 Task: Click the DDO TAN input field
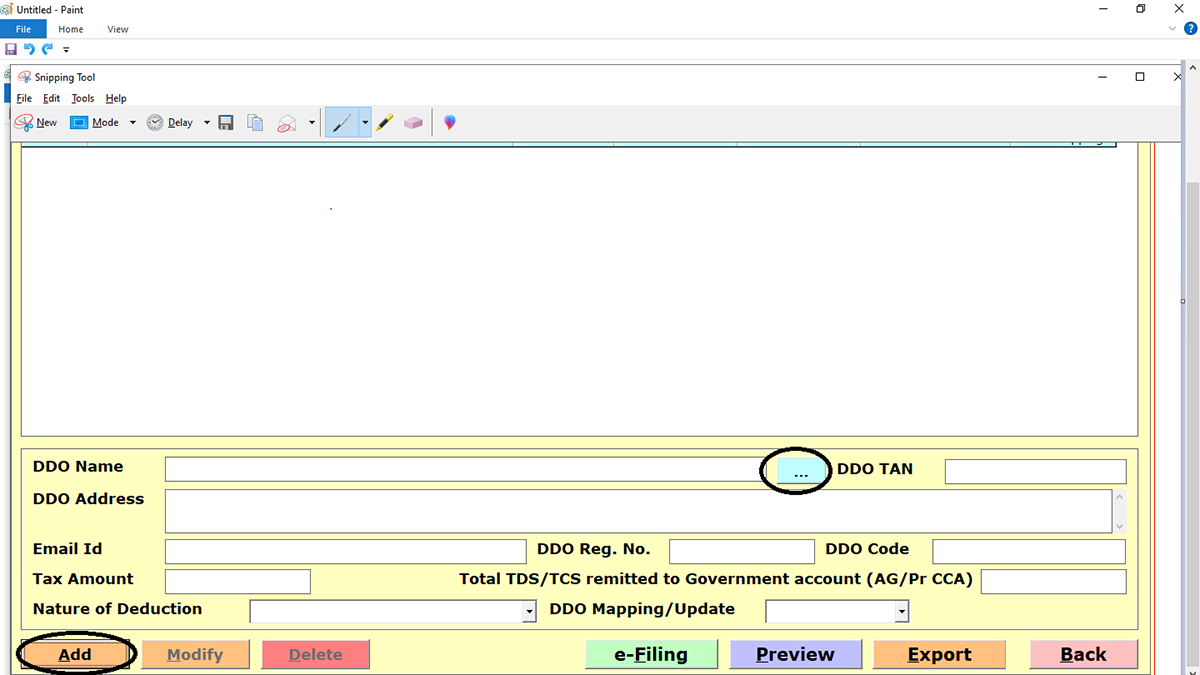[1035, 471]
